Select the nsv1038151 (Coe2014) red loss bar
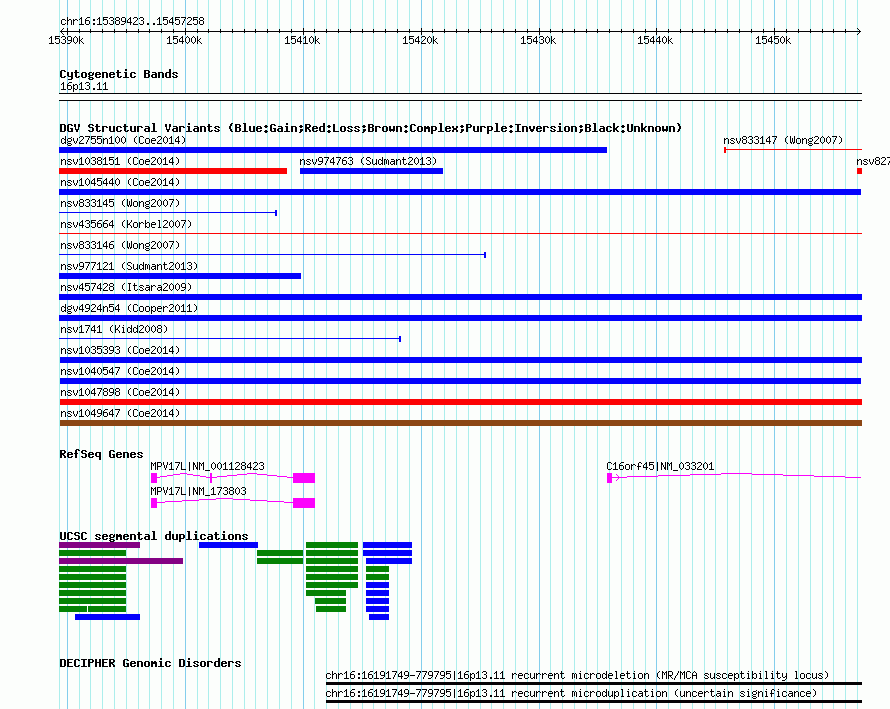890x709 pixels. [x=173, y=171]
